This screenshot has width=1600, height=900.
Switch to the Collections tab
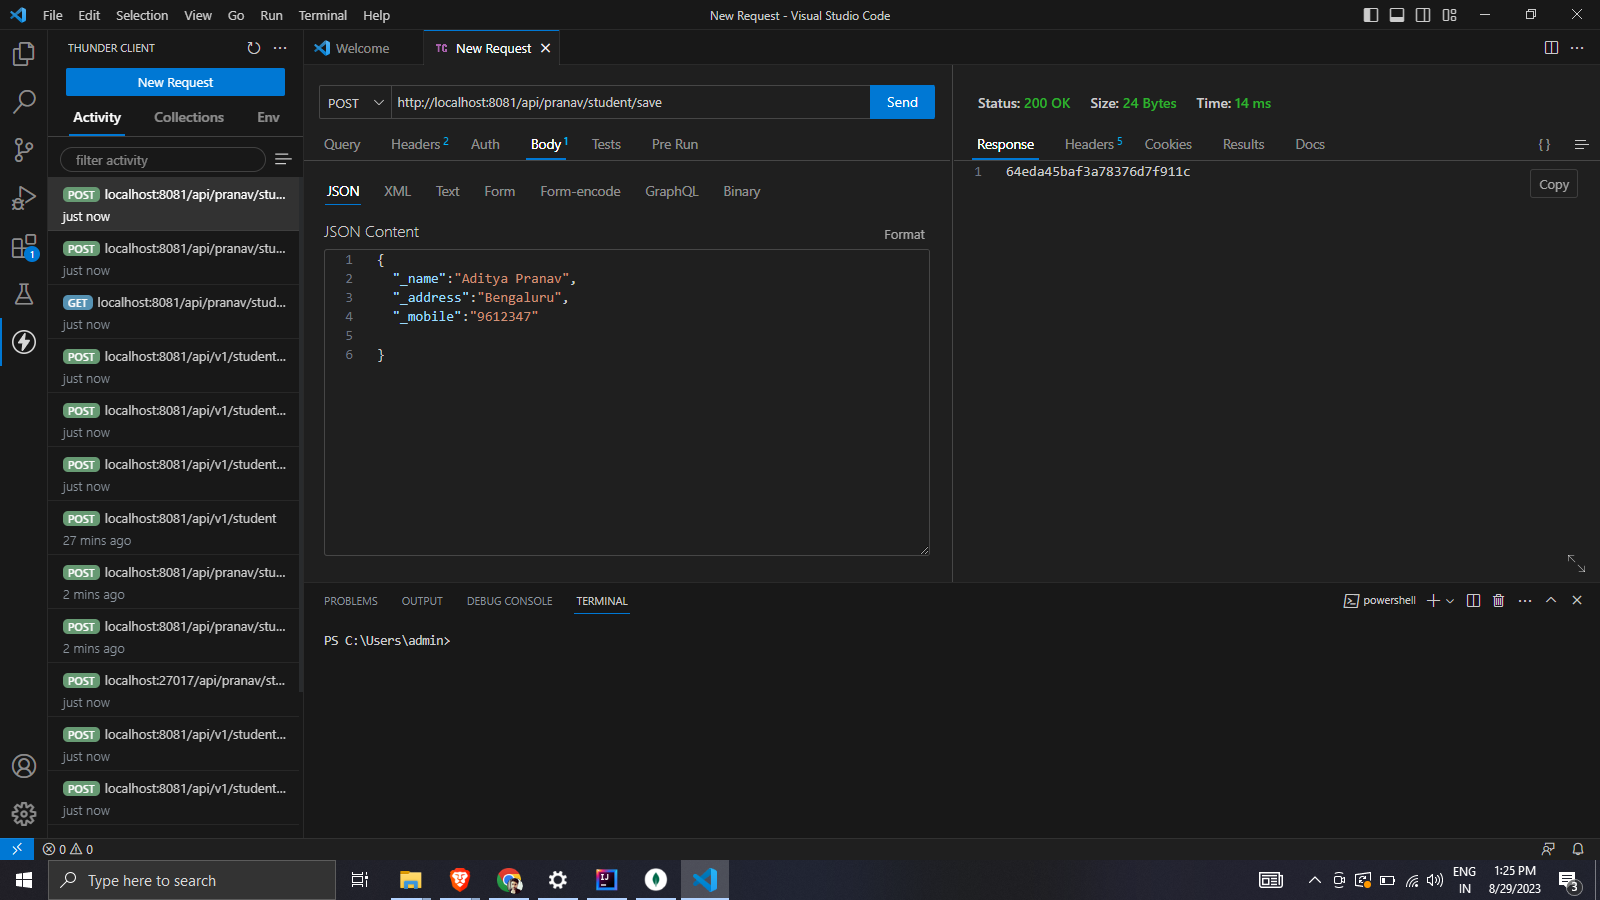pos(188,117)
